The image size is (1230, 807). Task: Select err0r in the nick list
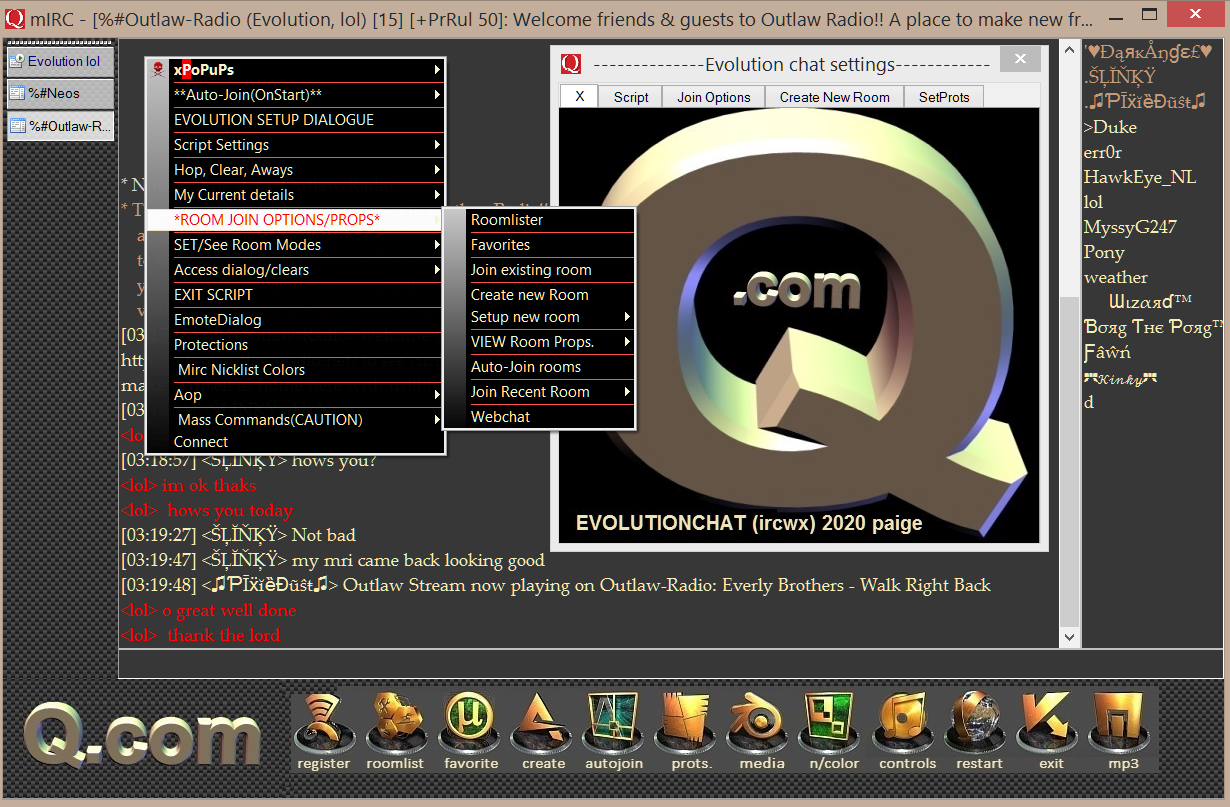pos(1103,152)
